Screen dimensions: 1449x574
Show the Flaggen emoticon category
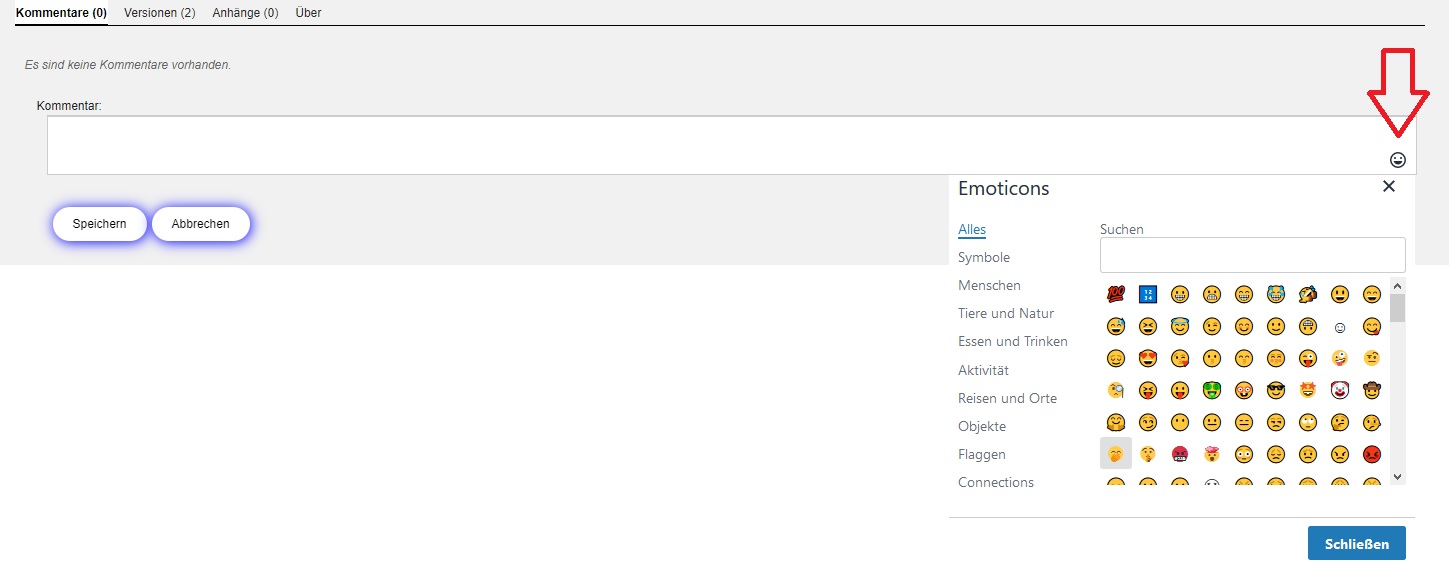pyautogui.click(x=982, y=454)
